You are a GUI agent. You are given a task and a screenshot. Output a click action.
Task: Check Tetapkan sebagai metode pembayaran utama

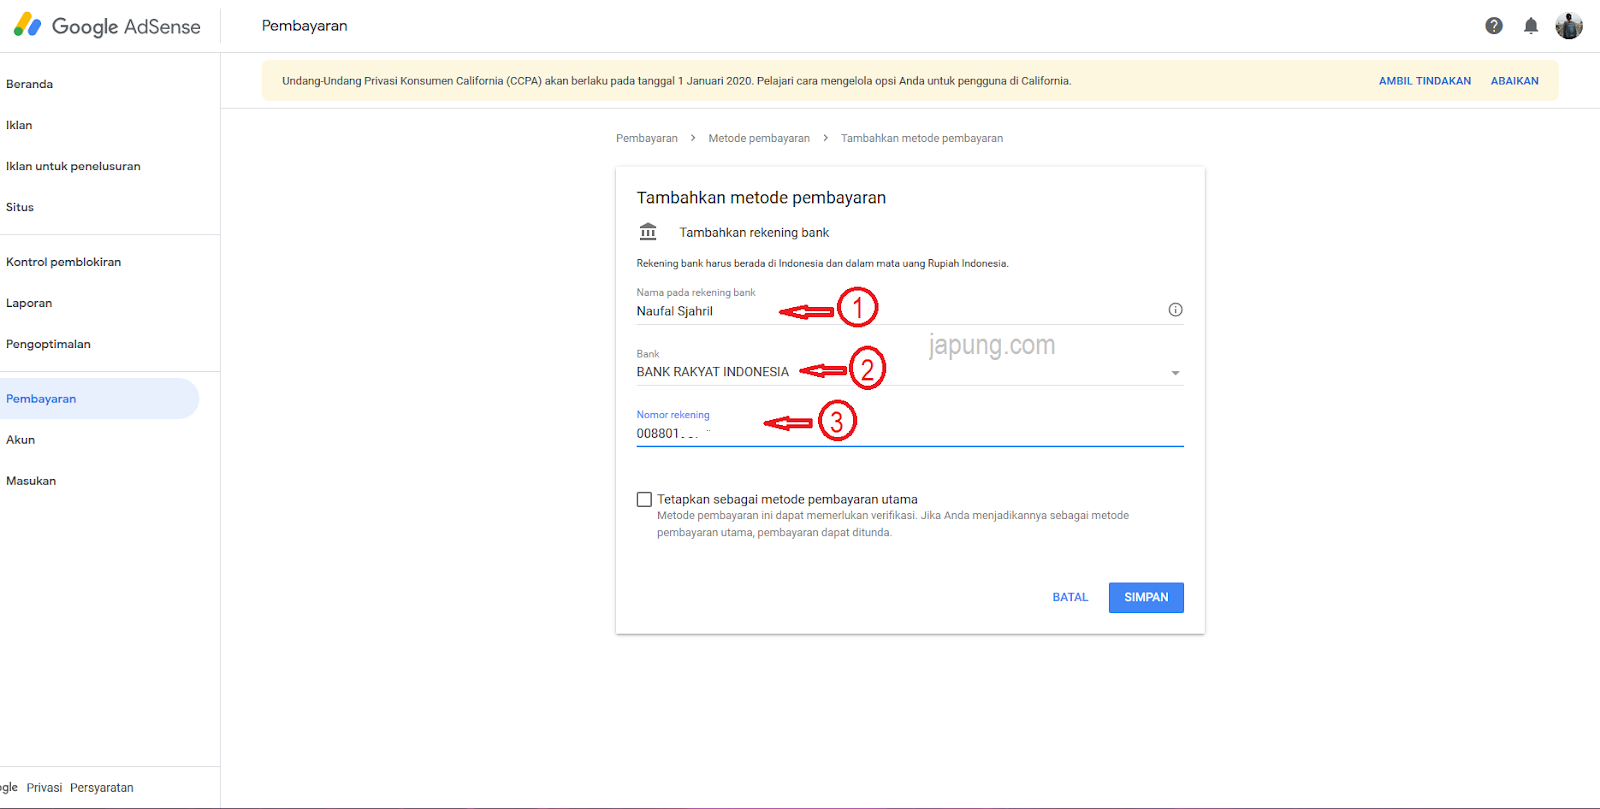(644, 499)
